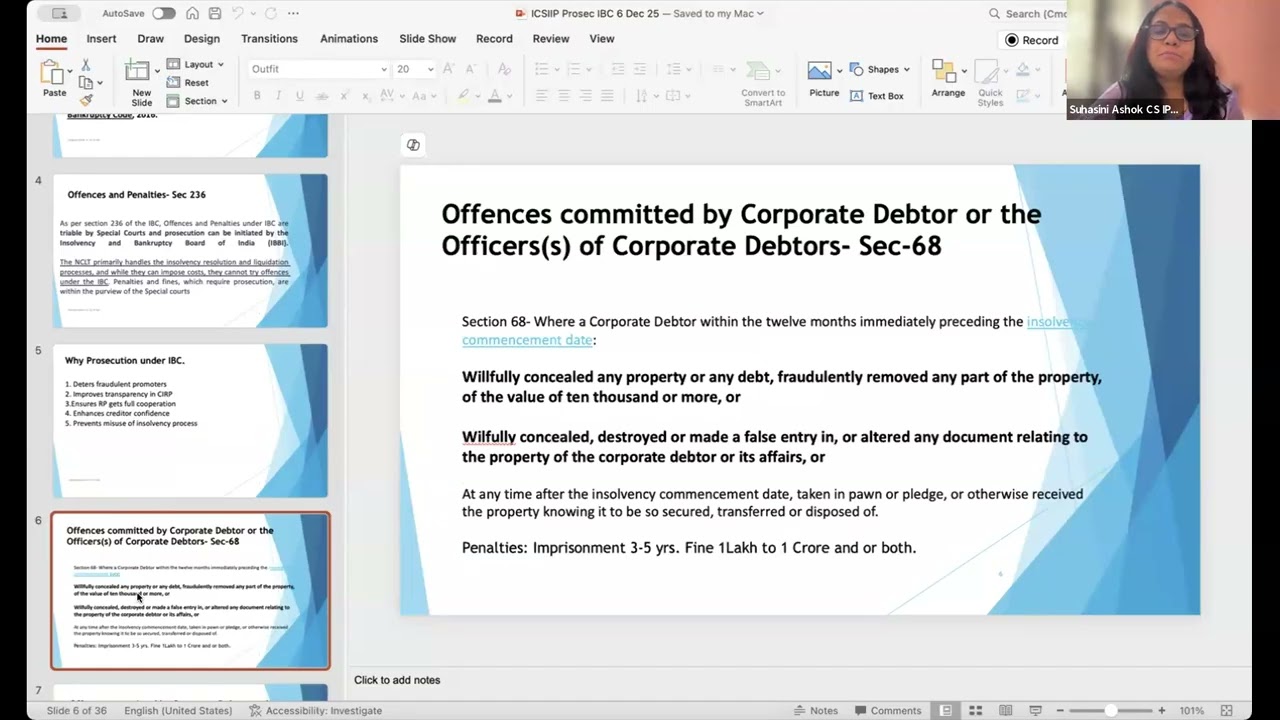Click the Copy icon
Image resolution: width=1280 pixels, height=720 pixels.
pyautogui.click(x=86, y=83)
